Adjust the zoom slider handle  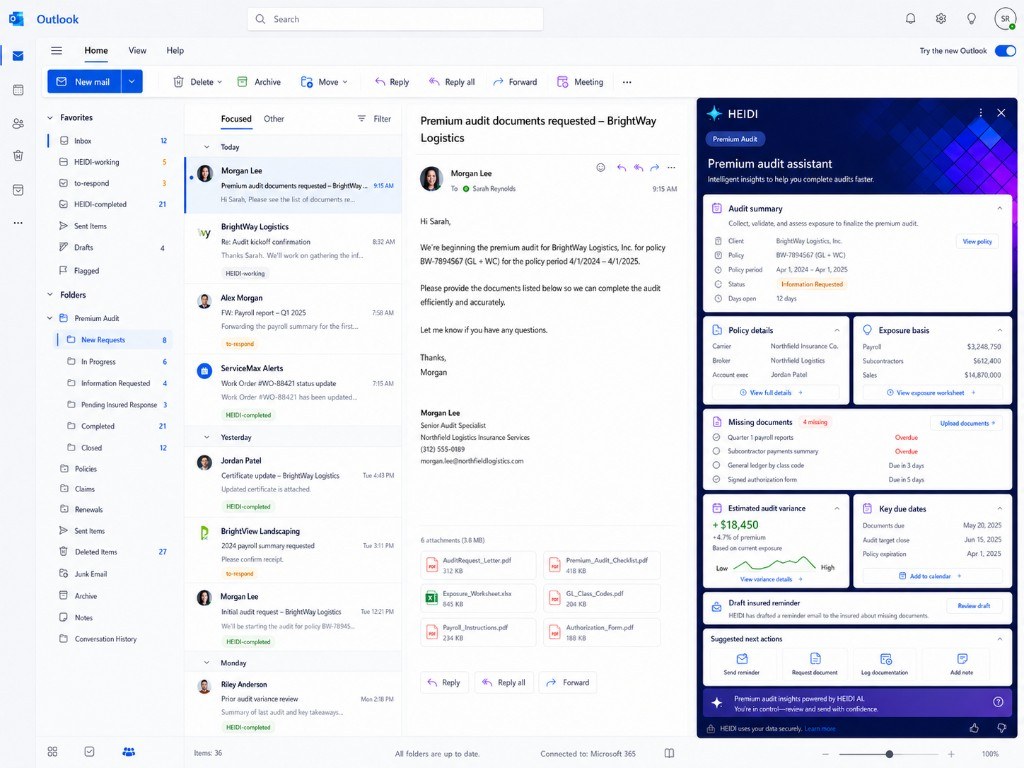click(889, 754)
